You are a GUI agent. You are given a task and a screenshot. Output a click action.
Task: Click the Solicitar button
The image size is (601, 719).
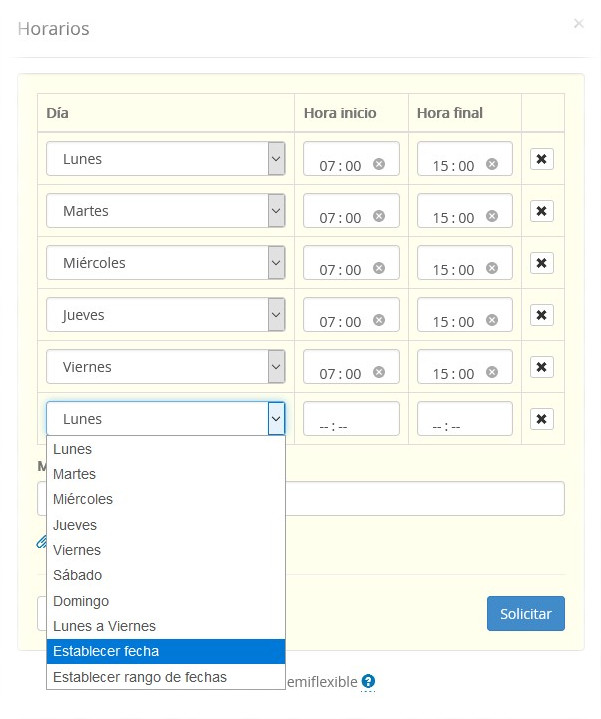pyautogui.click(x=525, y=613)
